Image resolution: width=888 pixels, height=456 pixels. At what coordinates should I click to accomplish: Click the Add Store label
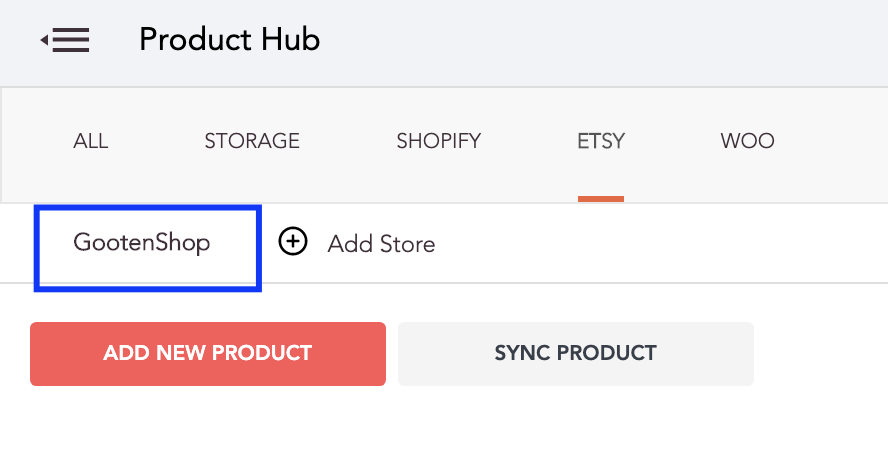coord(381,244)
